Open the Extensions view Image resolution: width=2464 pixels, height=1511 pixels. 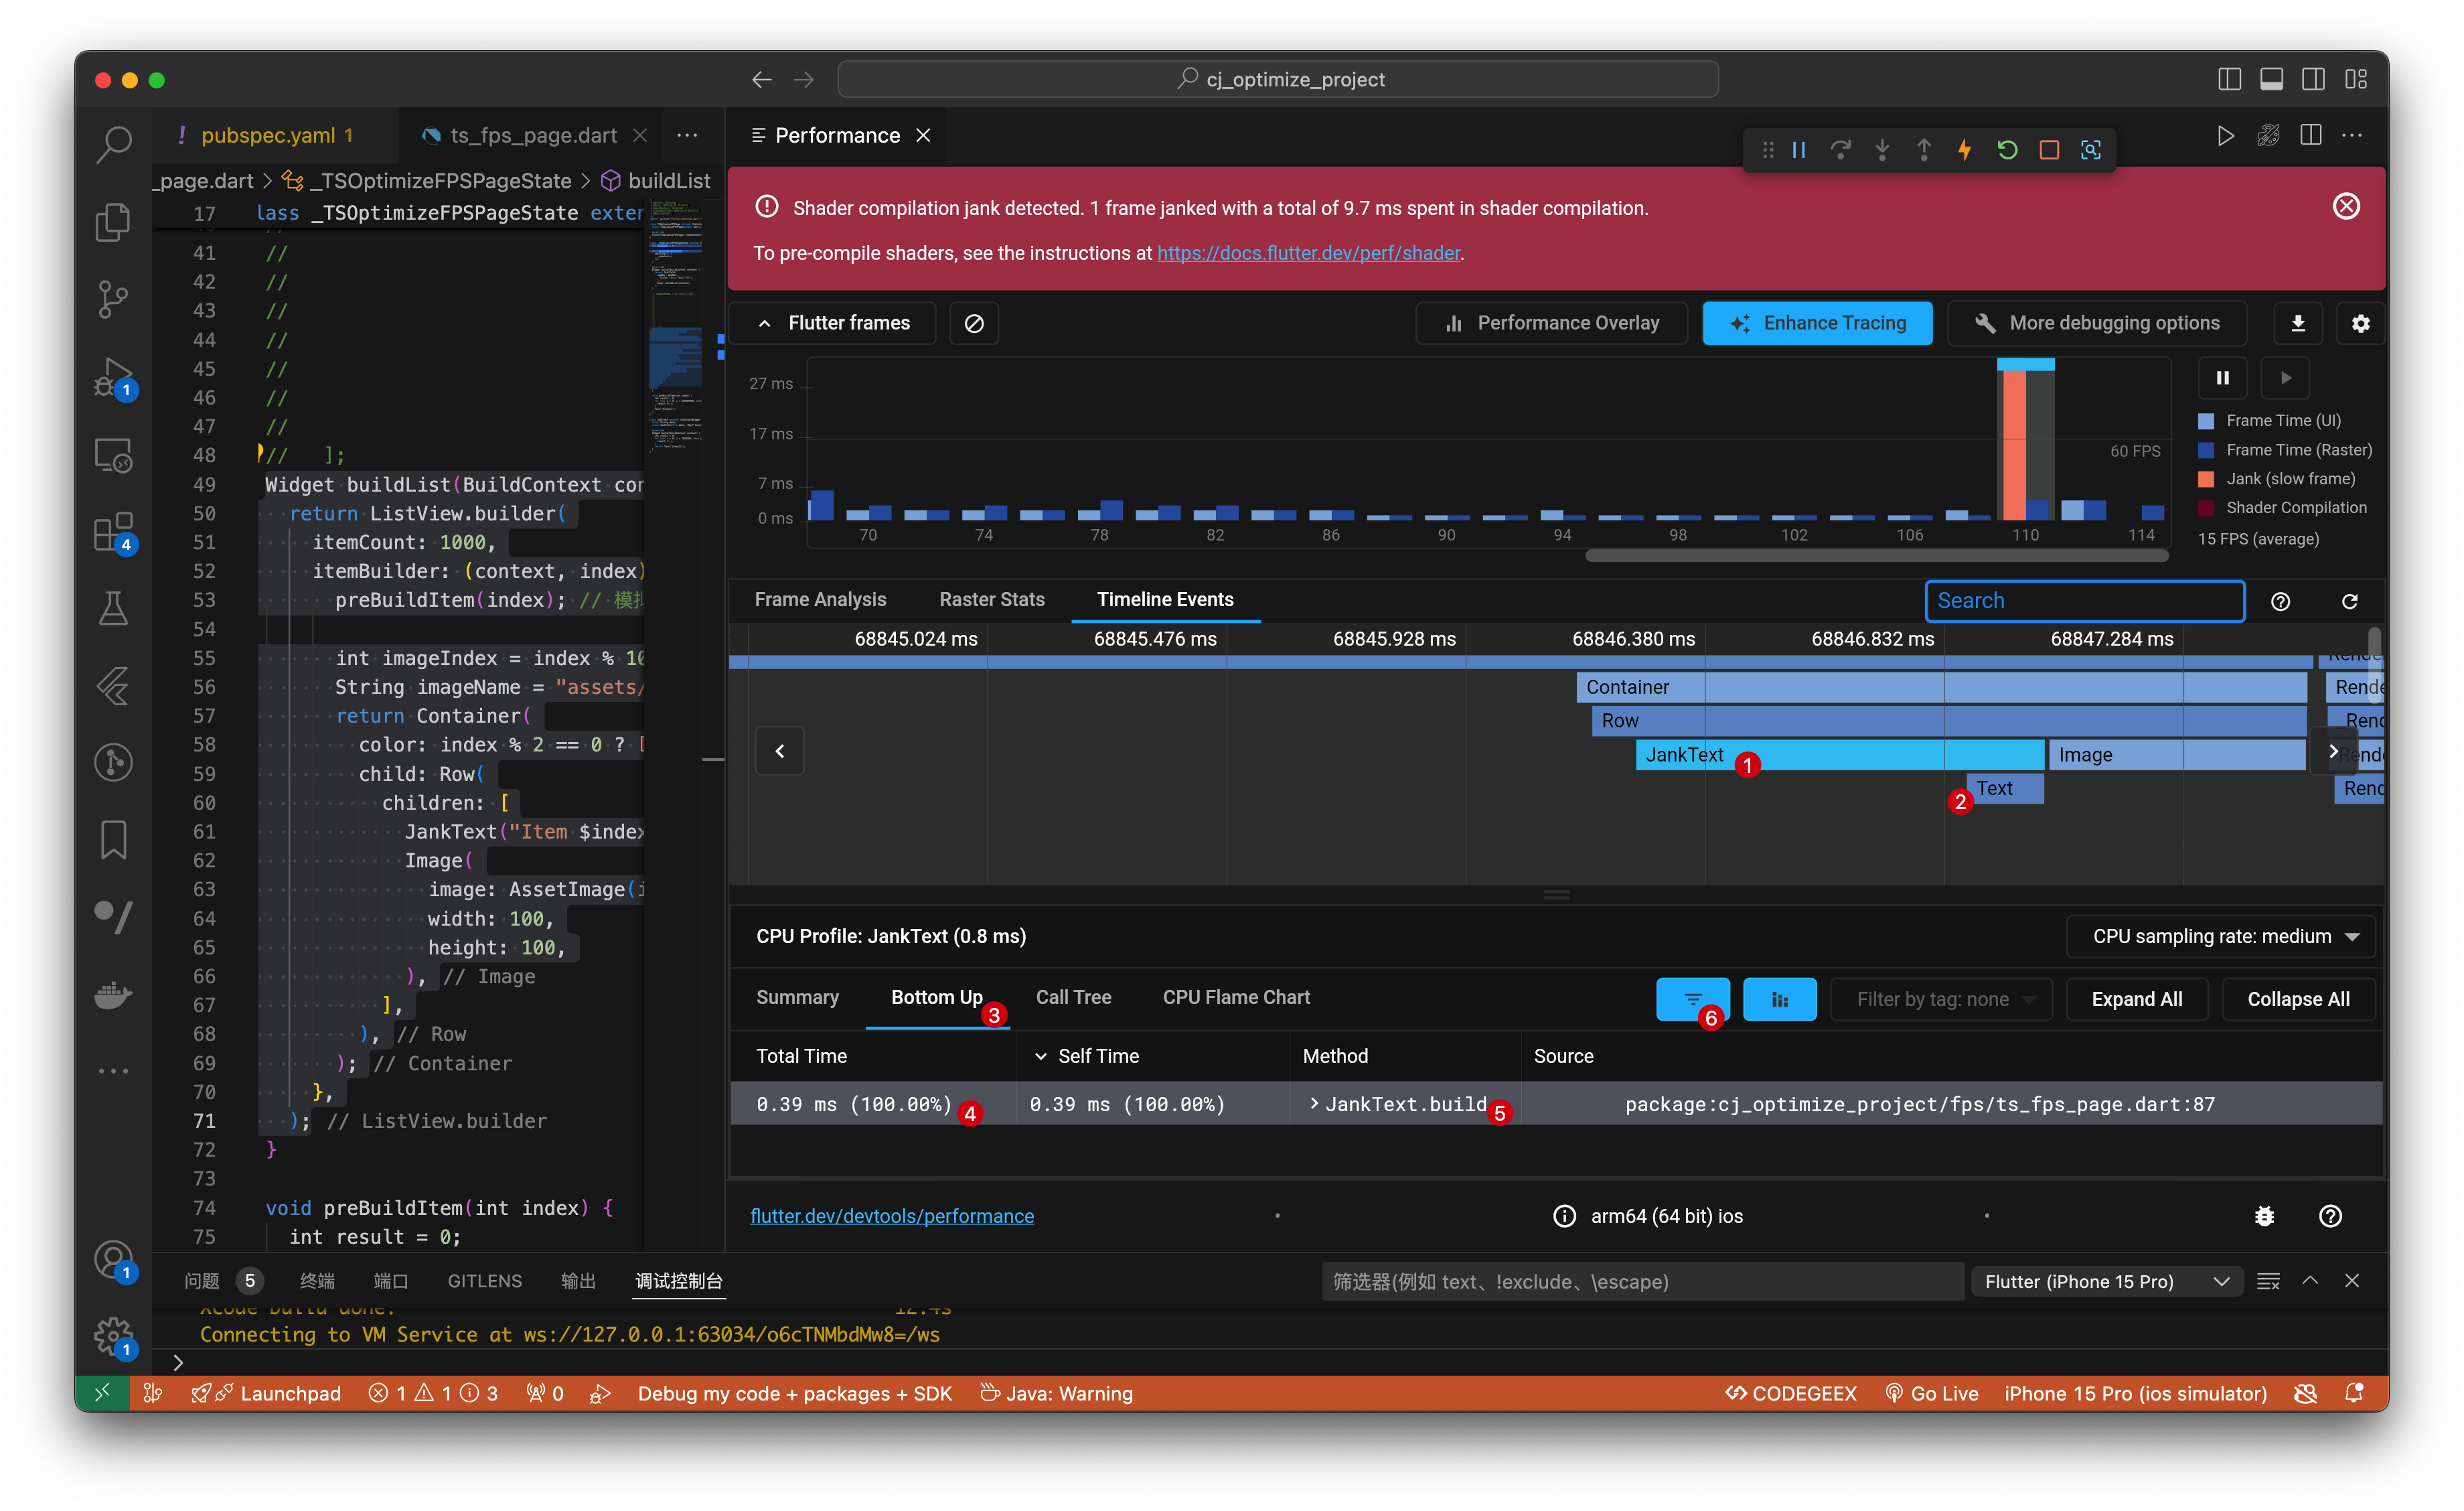pyautogui.click(x=113, y=532)
